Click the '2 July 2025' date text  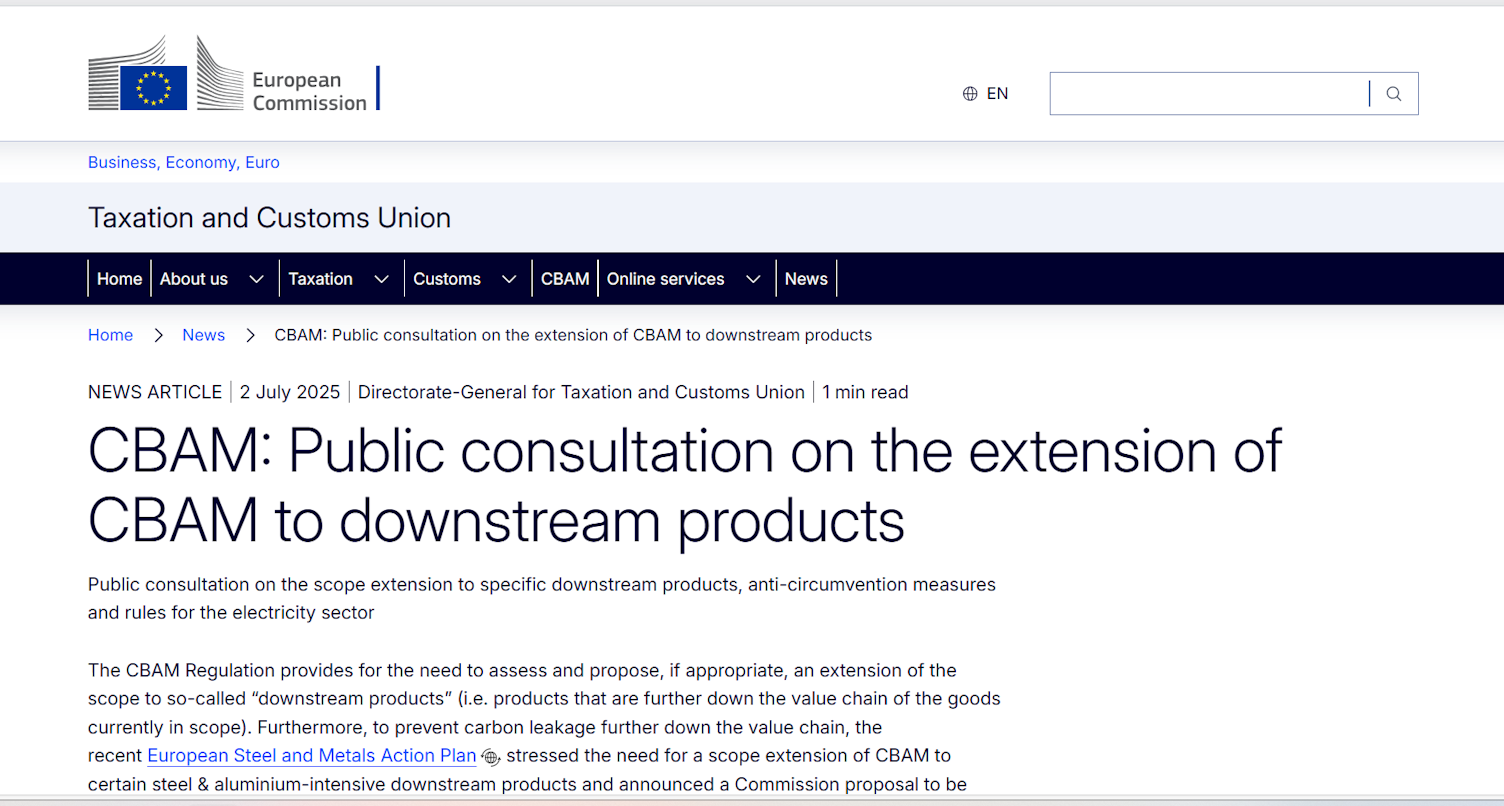(290, 392)
